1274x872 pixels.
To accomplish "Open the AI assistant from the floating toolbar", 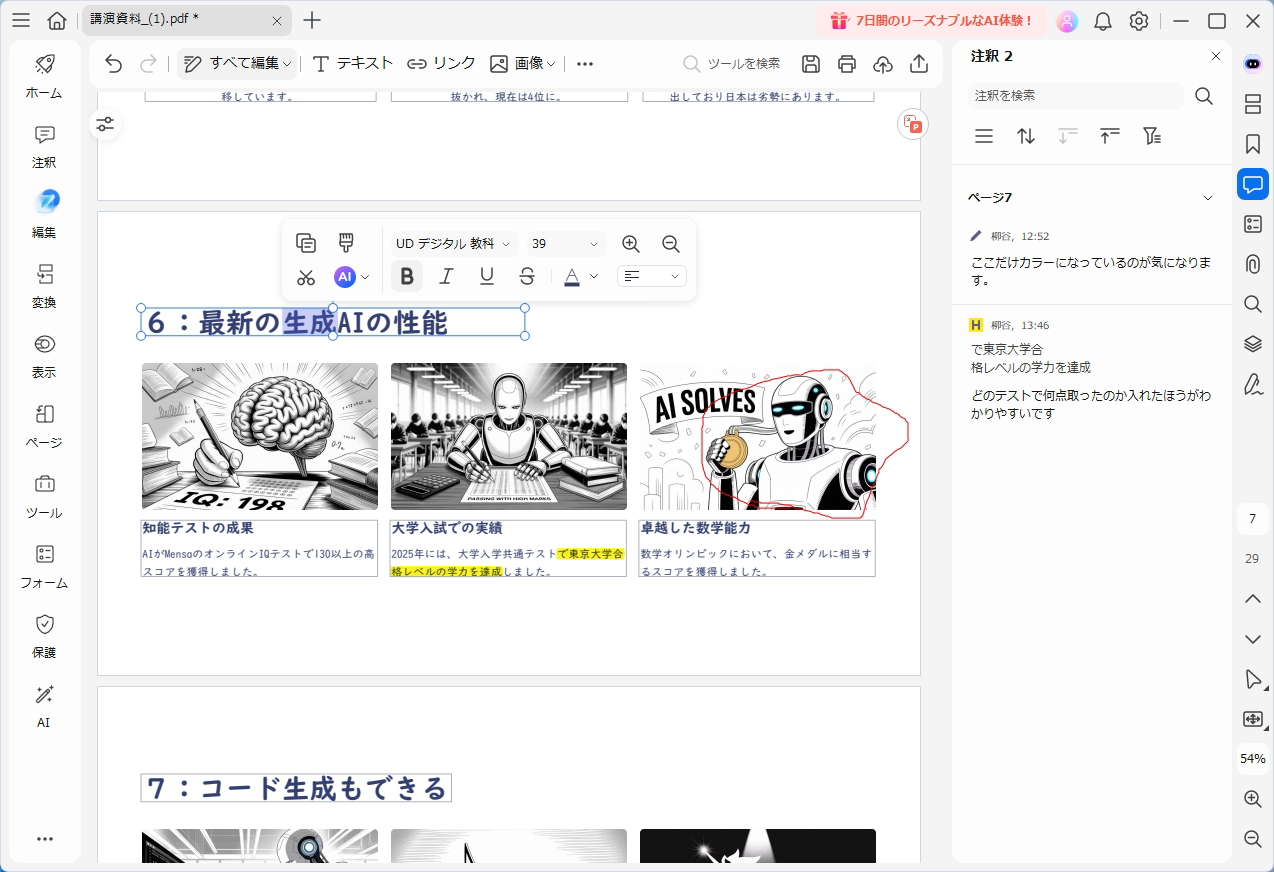I will point(345,277).
